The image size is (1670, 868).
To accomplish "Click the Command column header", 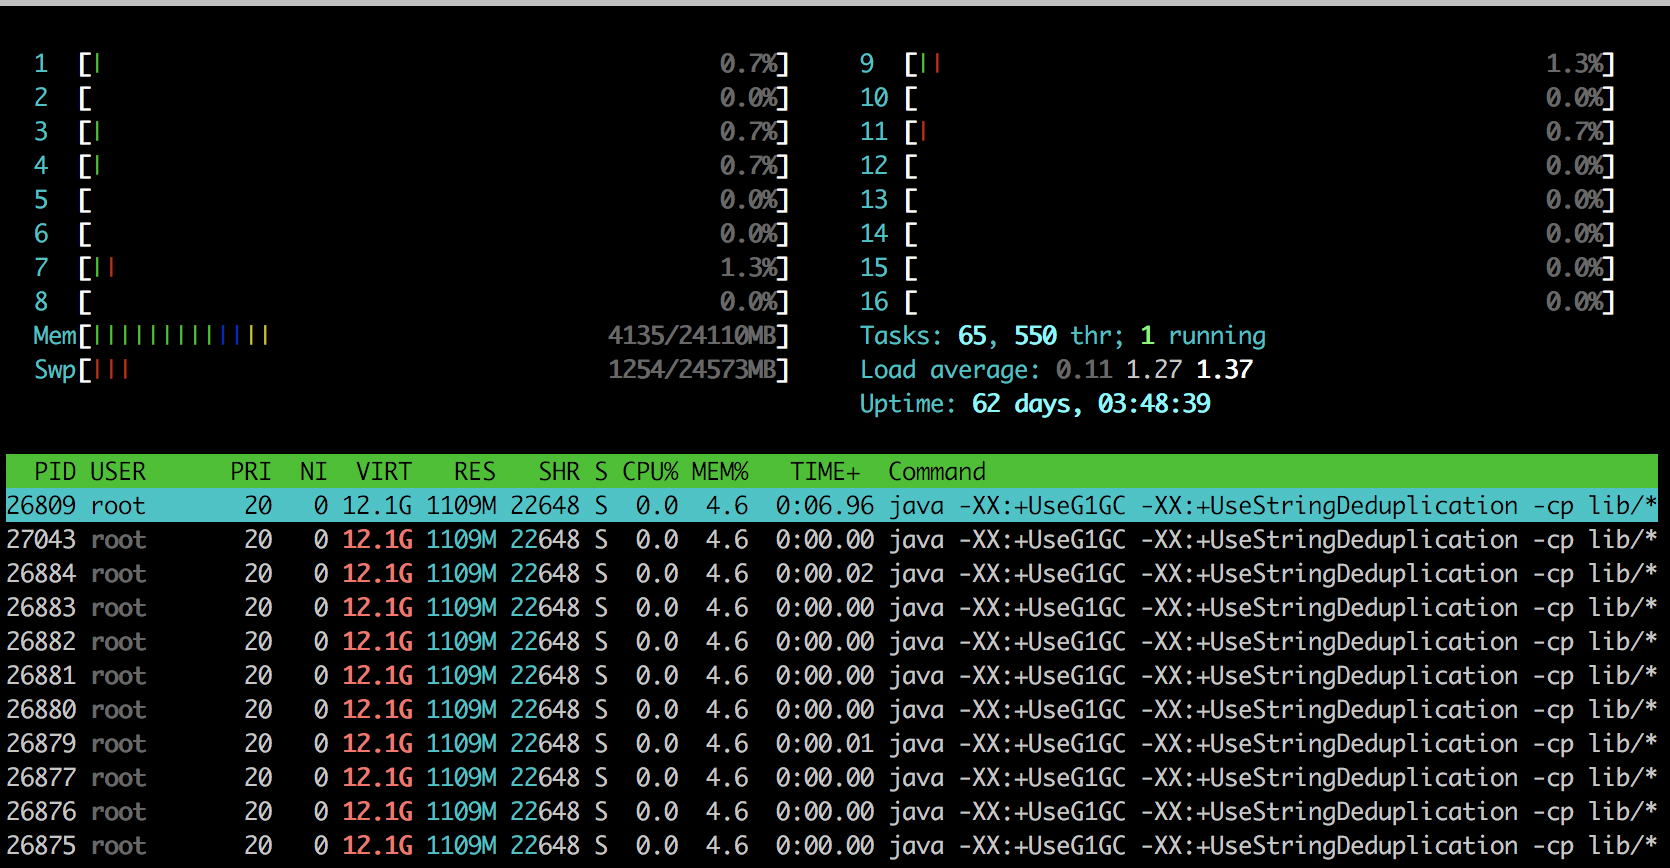I will [x=937, y=472].
